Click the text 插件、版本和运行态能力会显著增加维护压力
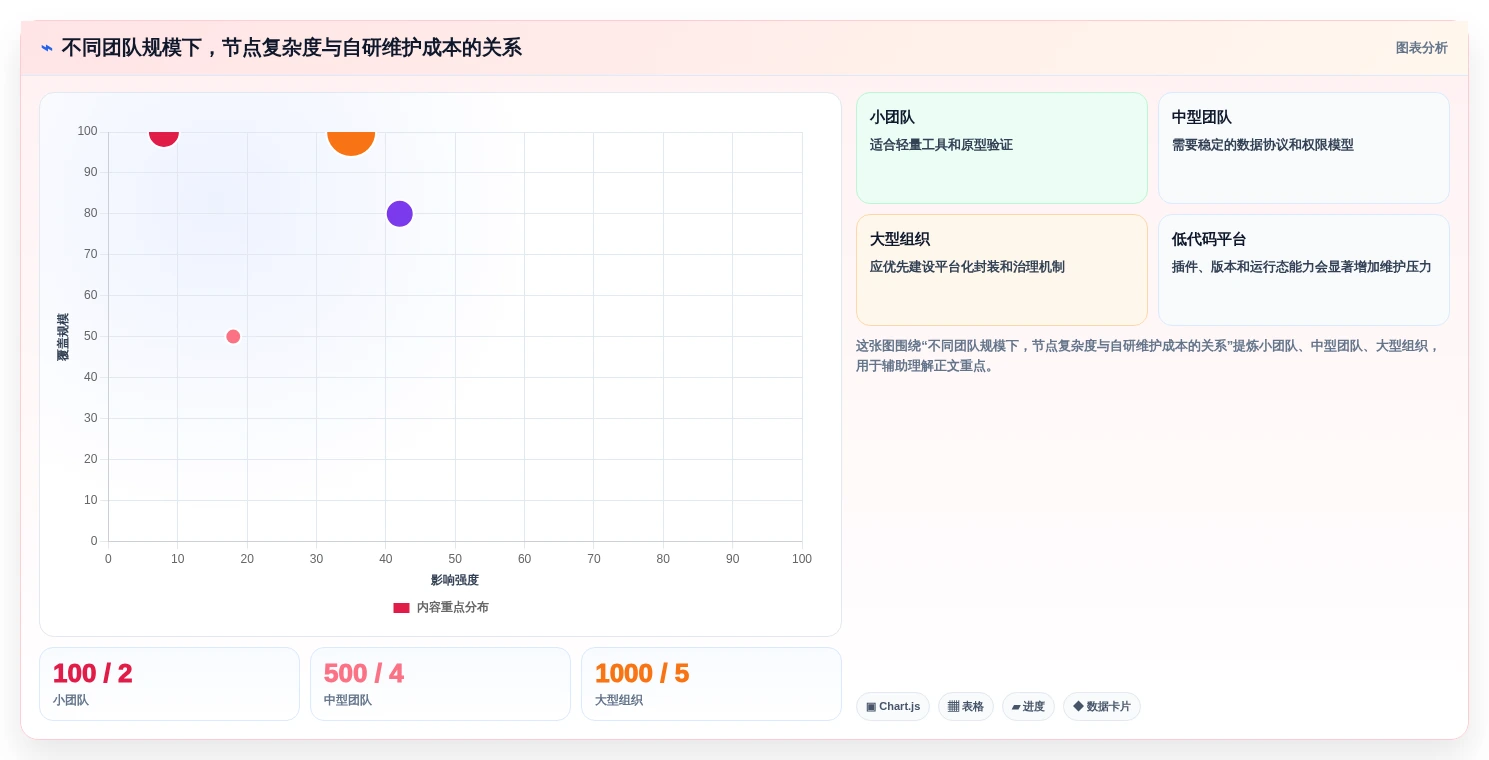 pos(1302,267)
